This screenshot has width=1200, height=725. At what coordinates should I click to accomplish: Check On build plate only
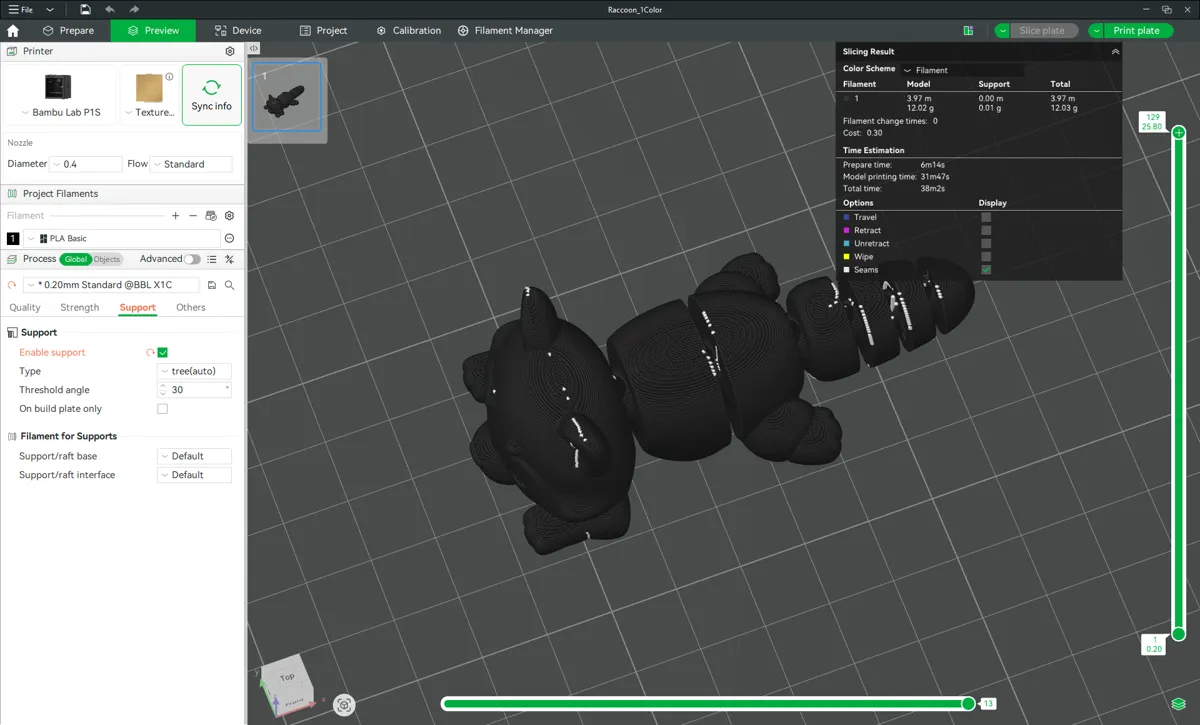(x=163, y=409)
